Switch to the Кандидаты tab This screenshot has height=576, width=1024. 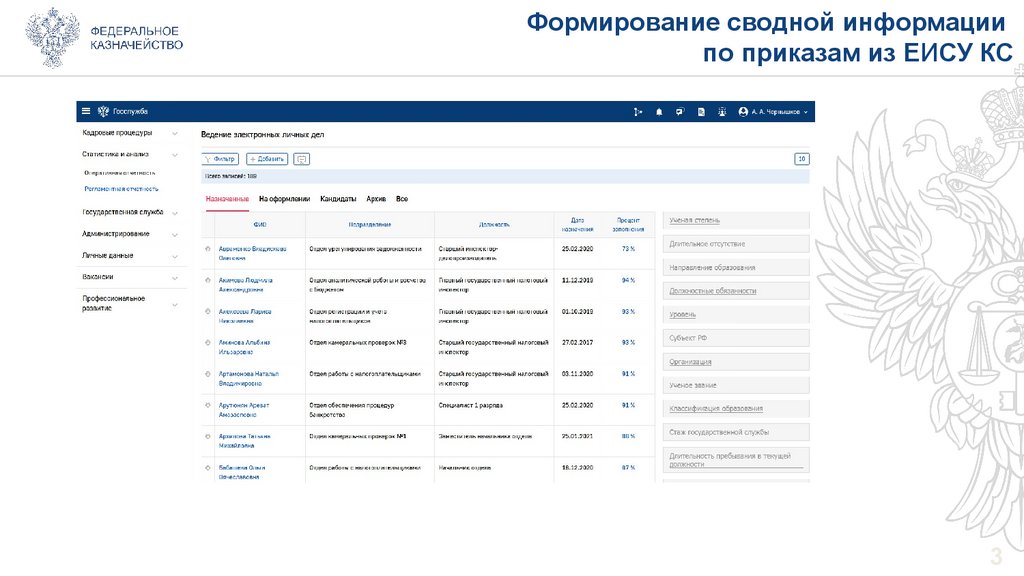(338, 199)
